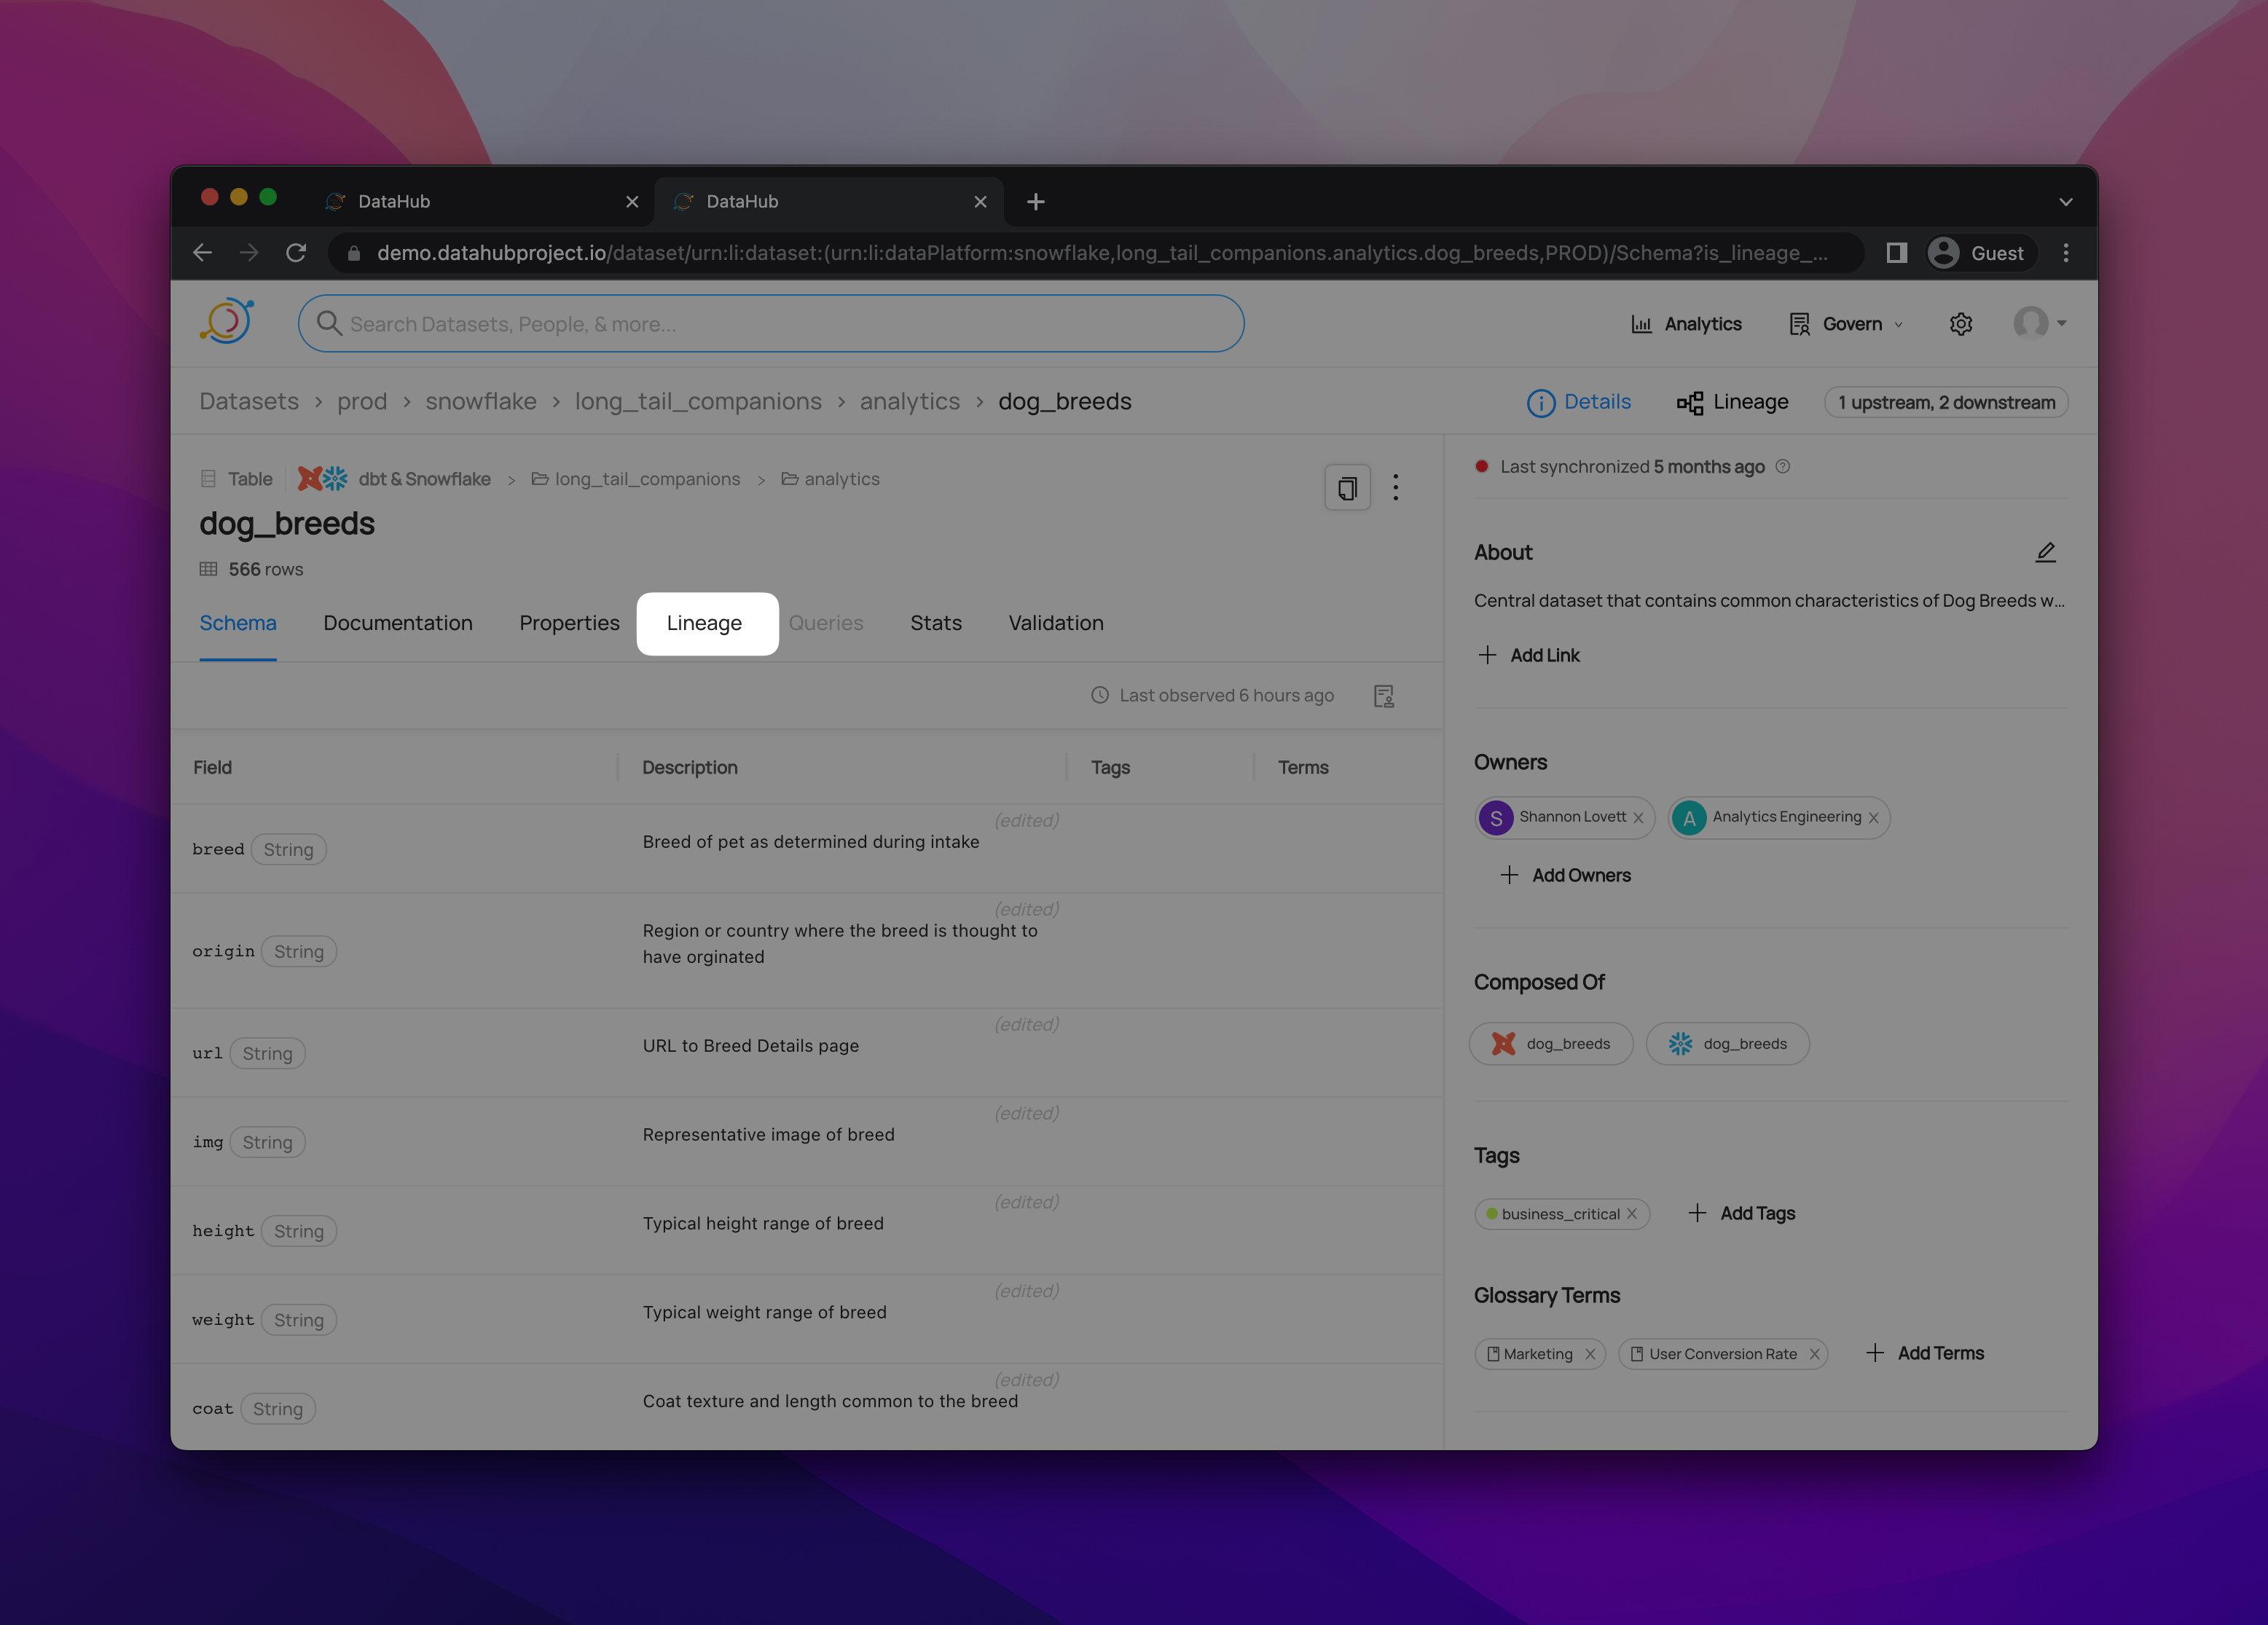
Task: Click the edit About pencil icon
Action: tap(2045, 552)
